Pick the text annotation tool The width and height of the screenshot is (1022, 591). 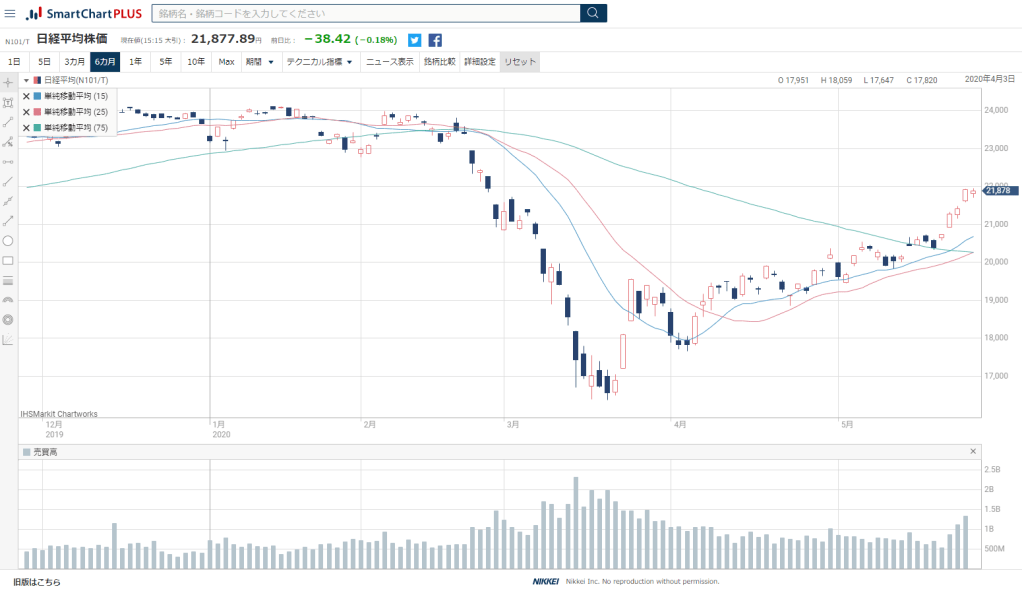(x=8, y=102)
